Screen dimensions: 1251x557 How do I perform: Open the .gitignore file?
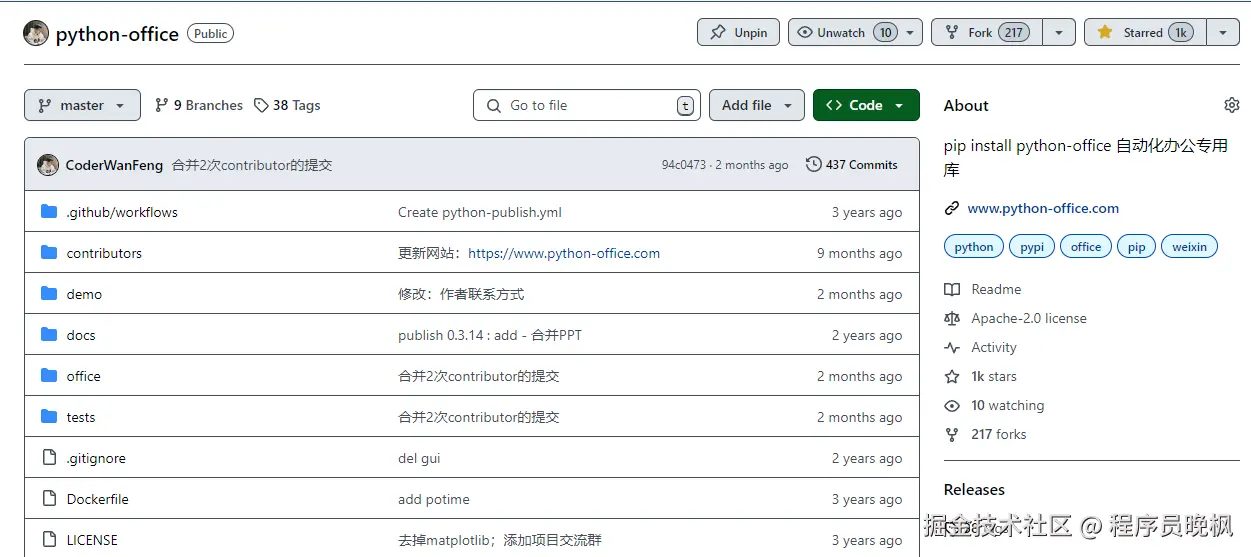96,458
